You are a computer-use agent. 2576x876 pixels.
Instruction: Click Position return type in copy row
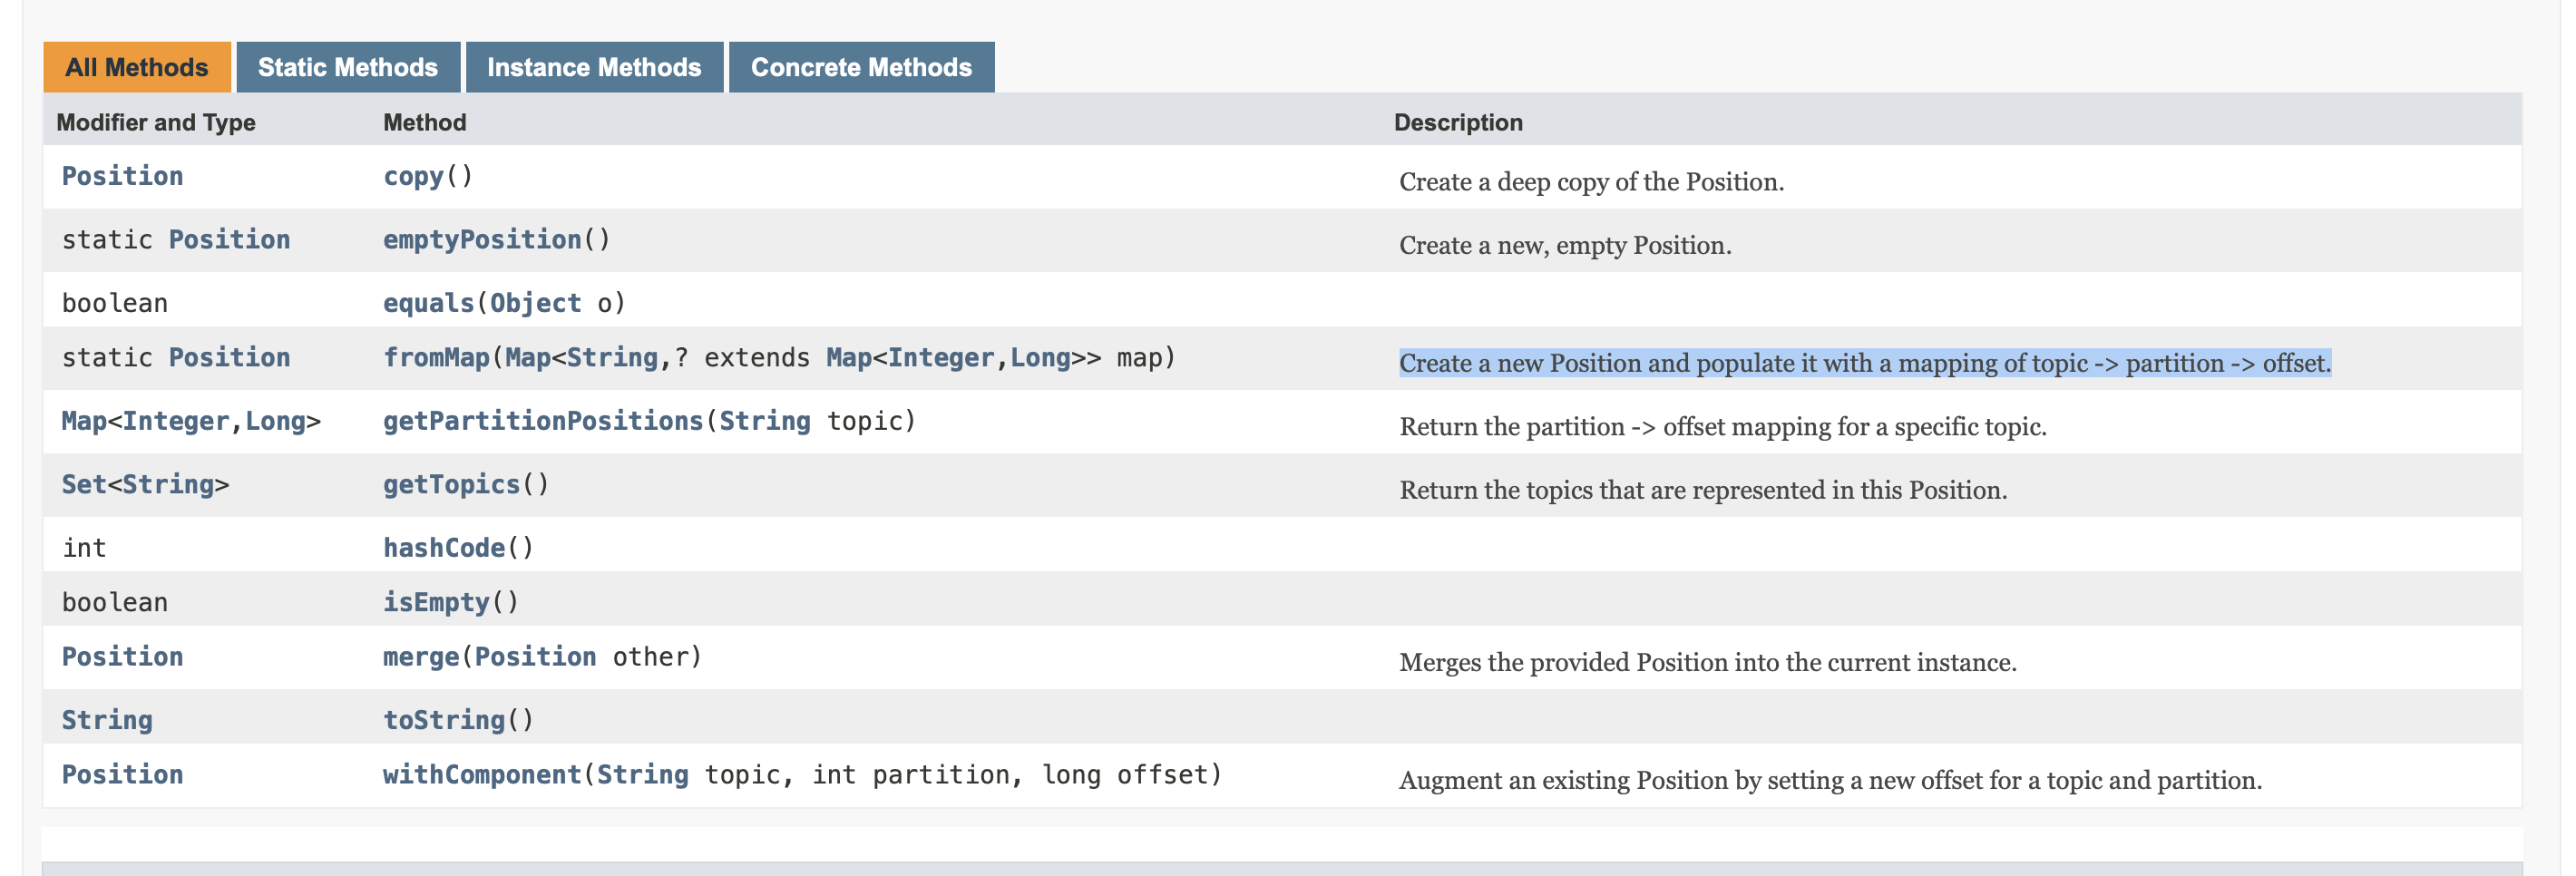pyautogui.click(x=122, y=176)
